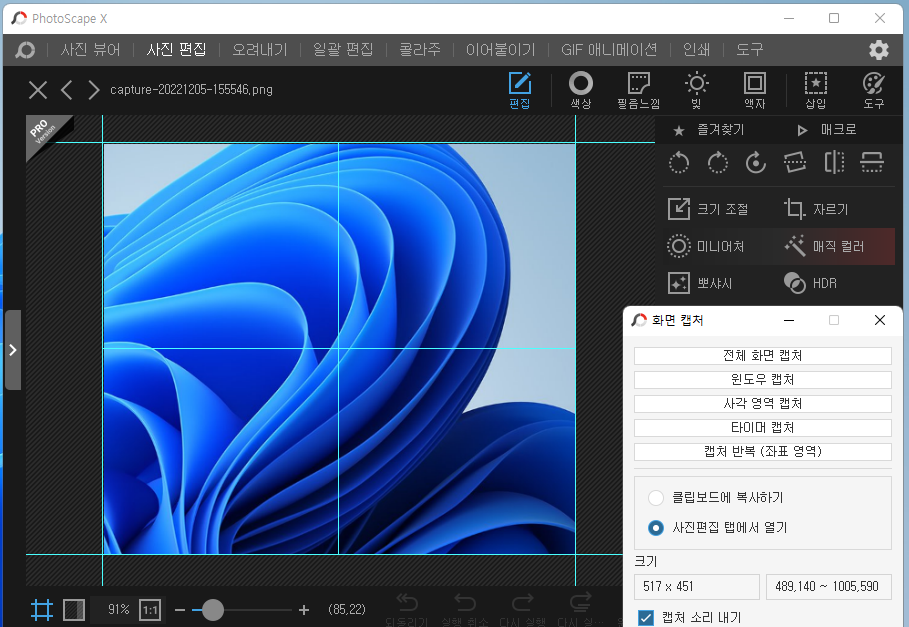Minimize the 화면 캡처 dialog
Image resolution: width=909 pixels, height=627 pixels.
coord(789,320)
